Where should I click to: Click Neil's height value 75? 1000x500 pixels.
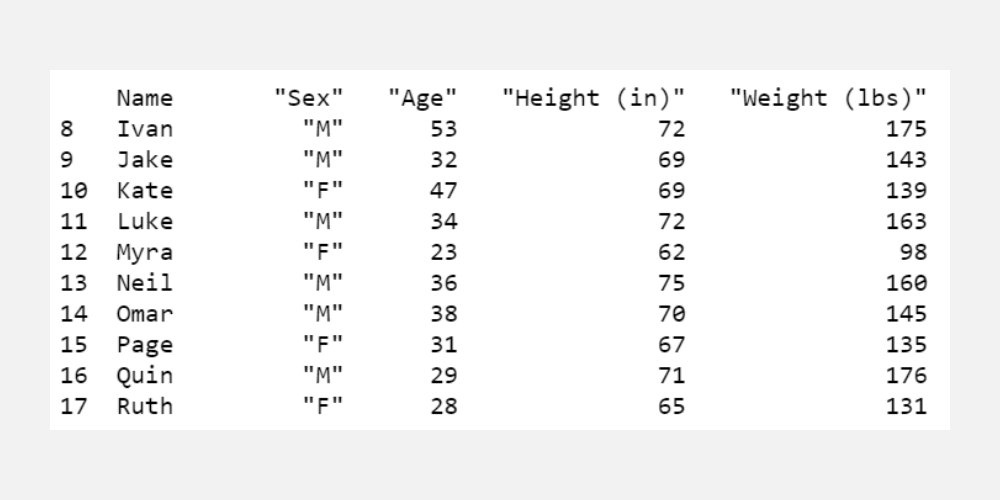click(x=672, y=283)
